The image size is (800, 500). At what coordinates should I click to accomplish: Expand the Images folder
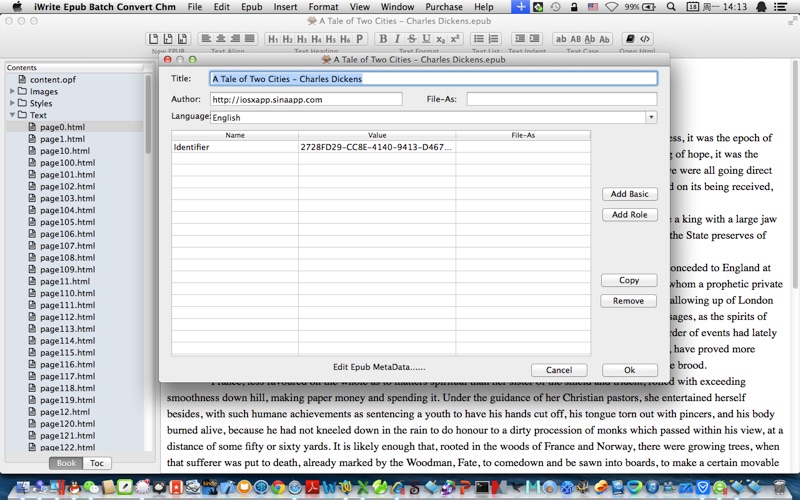[x=12, y=91]
